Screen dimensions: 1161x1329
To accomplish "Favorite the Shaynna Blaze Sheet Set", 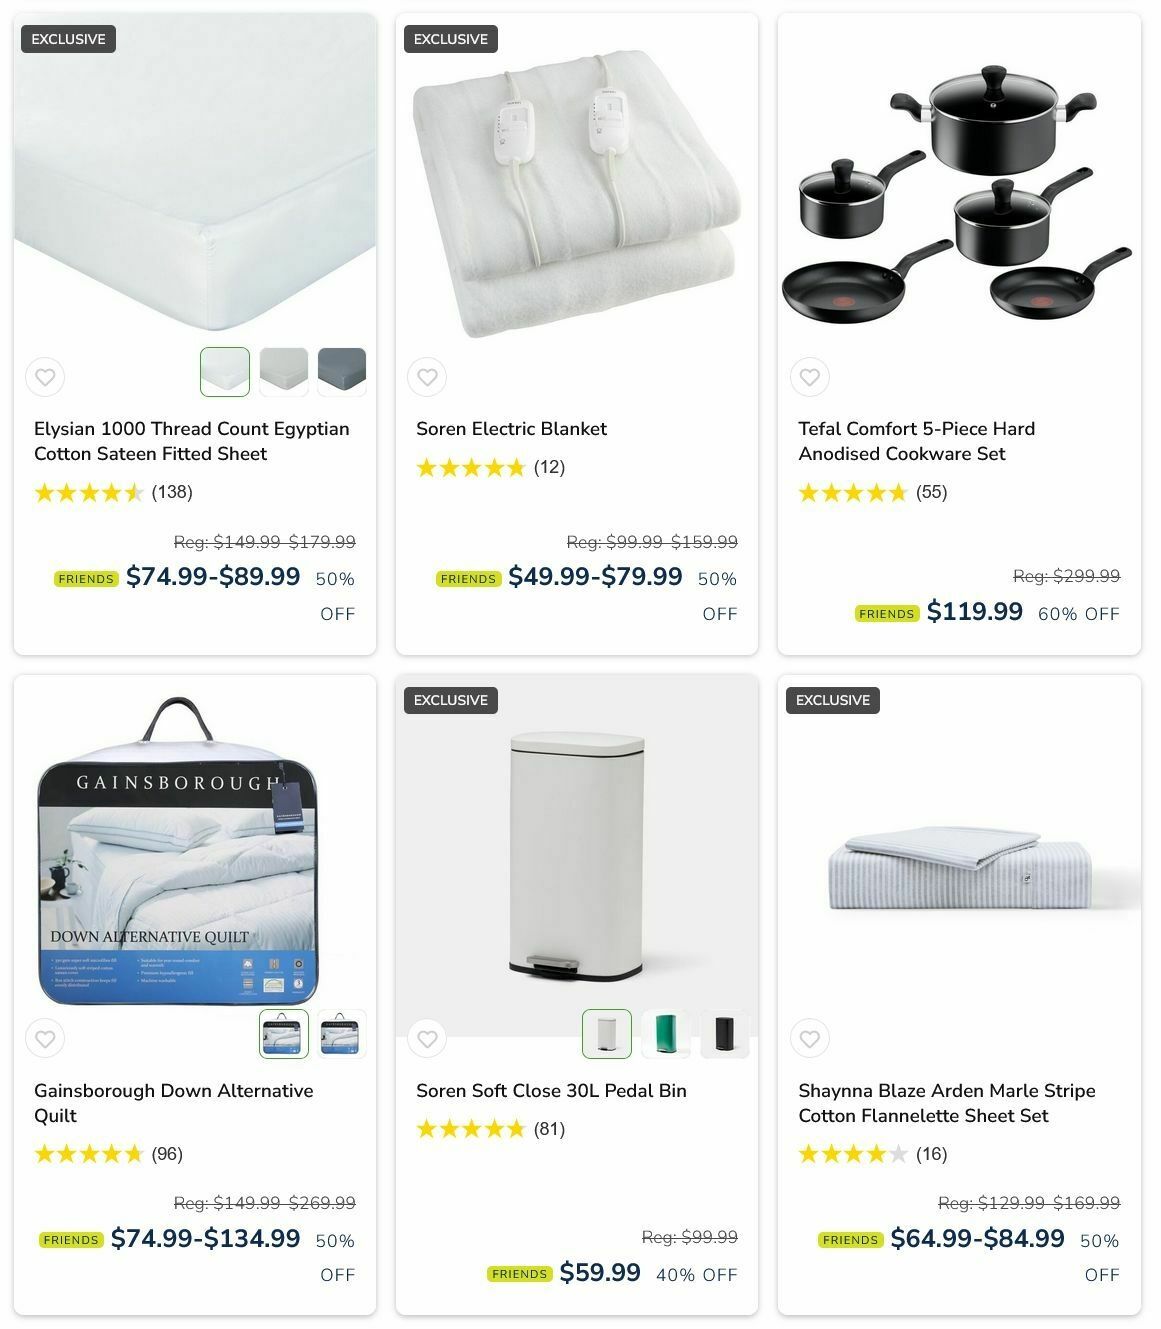I will 810,1039.
